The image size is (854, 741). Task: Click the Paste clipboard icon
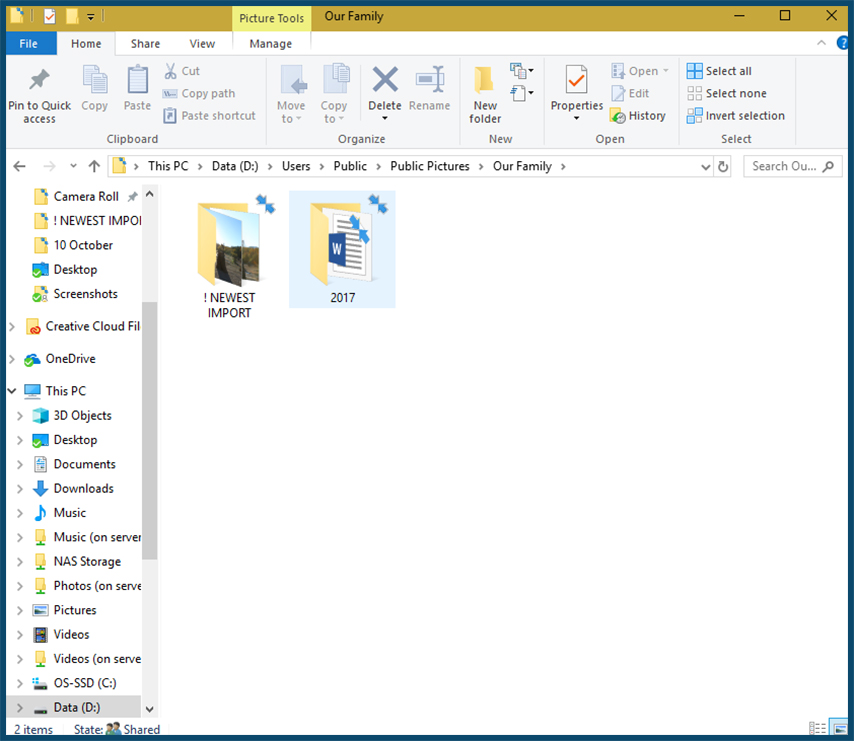pyautogui.click(x=137, y=80)
